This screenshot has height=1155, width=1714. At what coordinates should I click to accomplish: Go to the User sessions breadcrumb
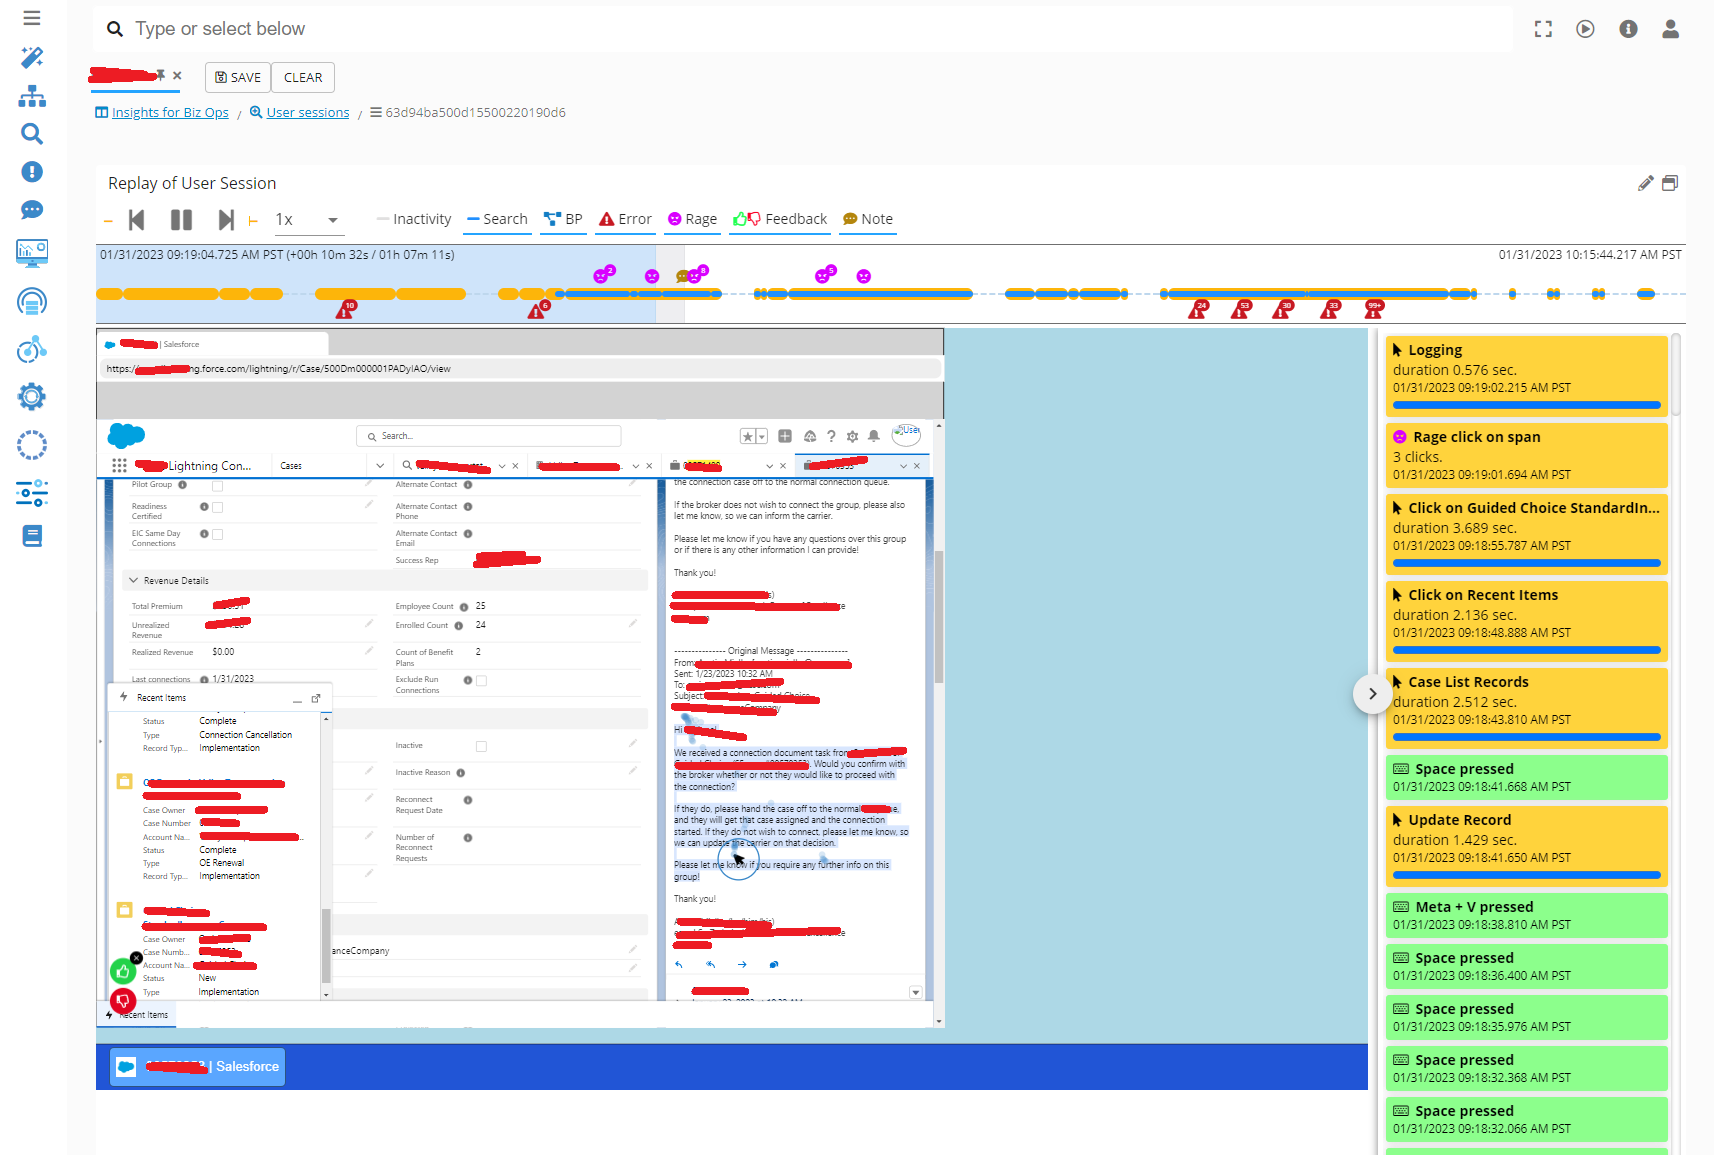(x=307, y=113)
